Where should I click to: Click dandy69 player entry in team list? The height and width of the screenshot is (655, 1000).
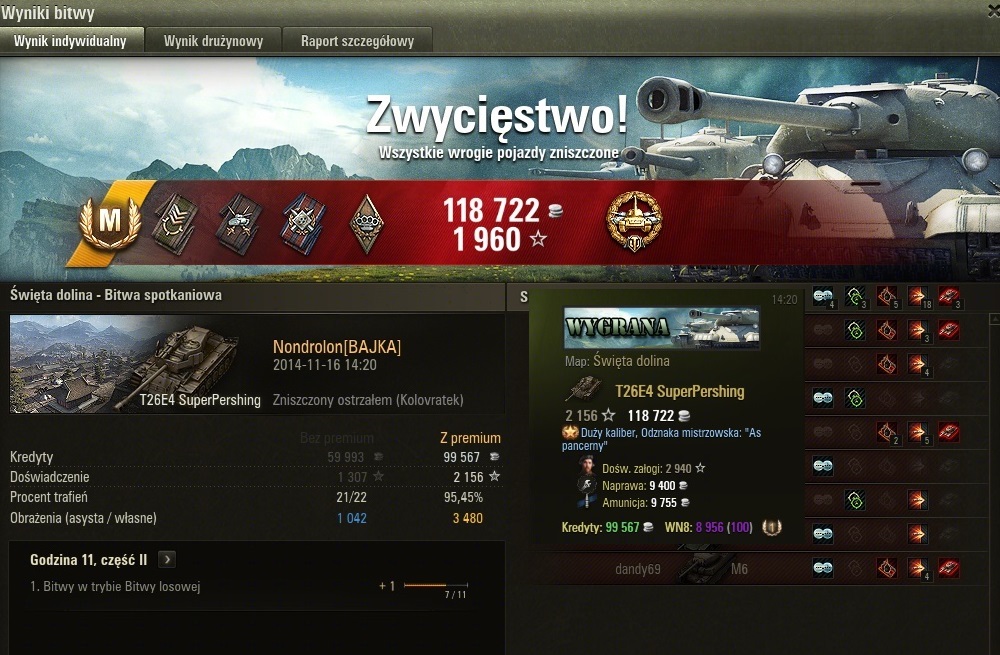(x=638, y=569)
